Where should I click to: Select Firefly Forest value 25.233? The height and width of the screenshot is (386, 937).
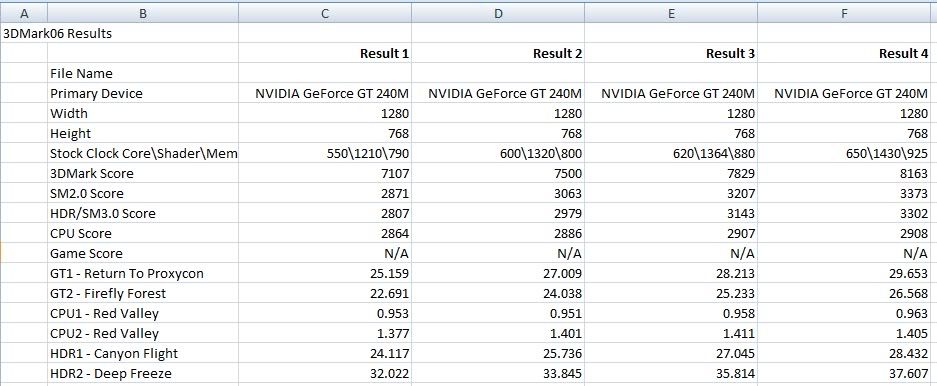(x=671, y=293)
